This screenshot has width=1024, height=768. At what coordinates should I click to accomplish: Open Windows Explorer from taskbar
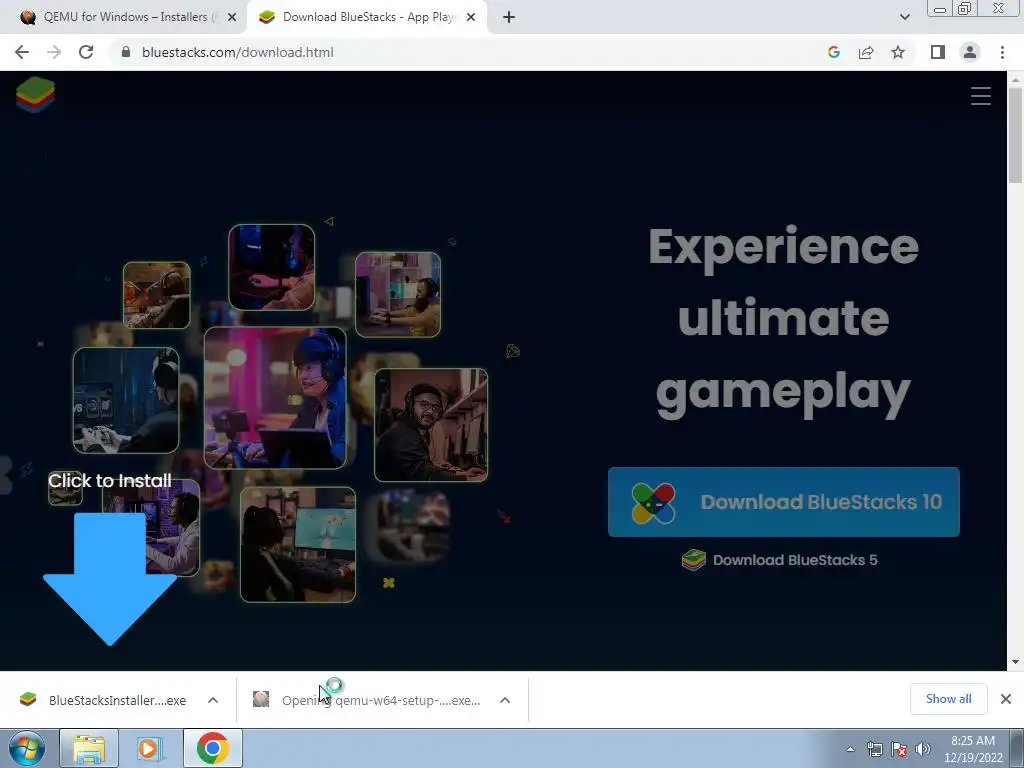(x=89, y=748)
